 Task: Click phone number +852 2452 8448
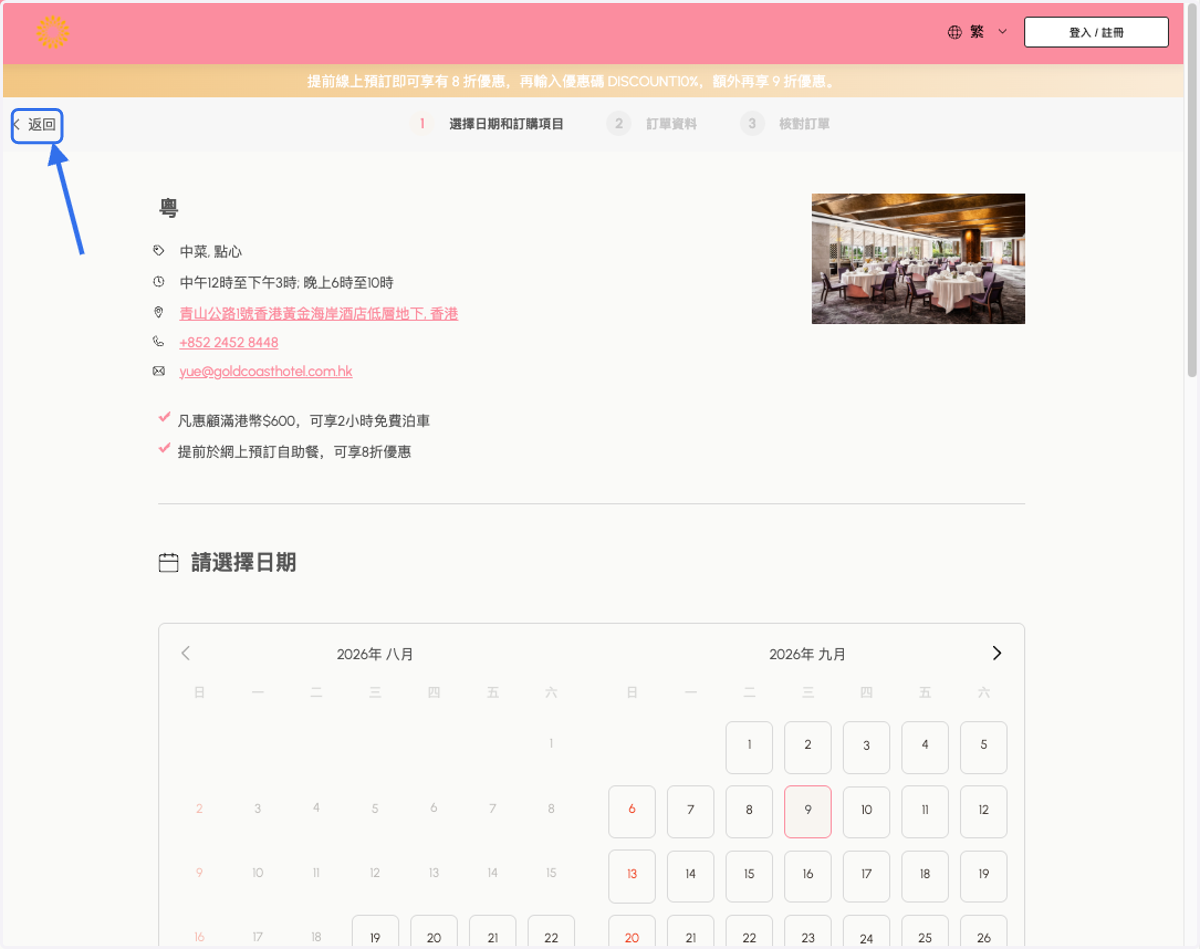pos(229,342)
